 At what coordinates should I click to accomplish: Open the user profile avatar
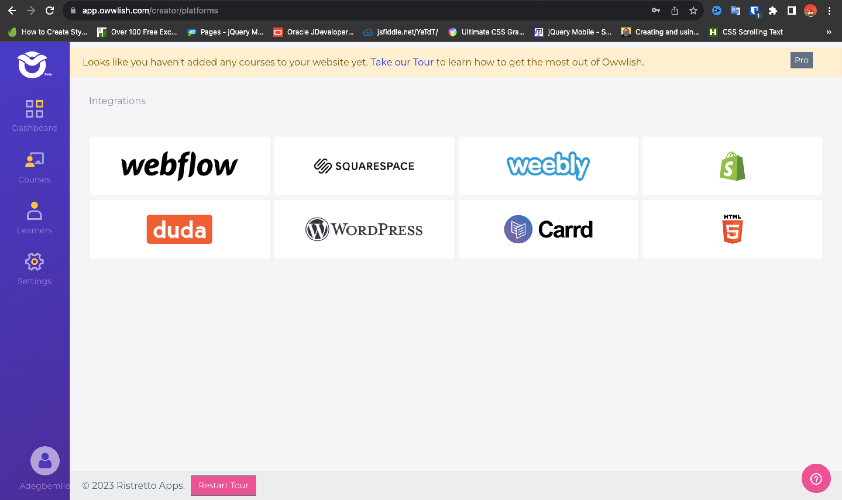pyautogui.click(x=45, y=461)
